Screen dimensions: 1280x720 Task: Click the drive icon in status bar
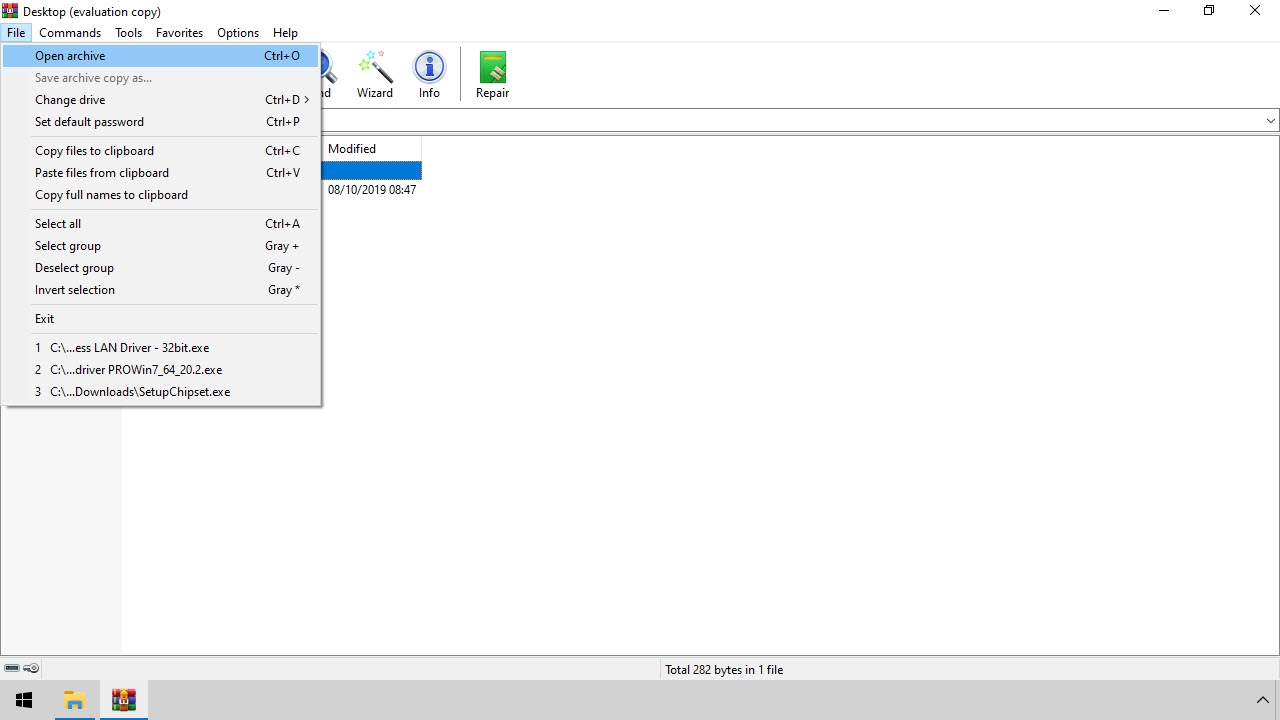point(12,668)
